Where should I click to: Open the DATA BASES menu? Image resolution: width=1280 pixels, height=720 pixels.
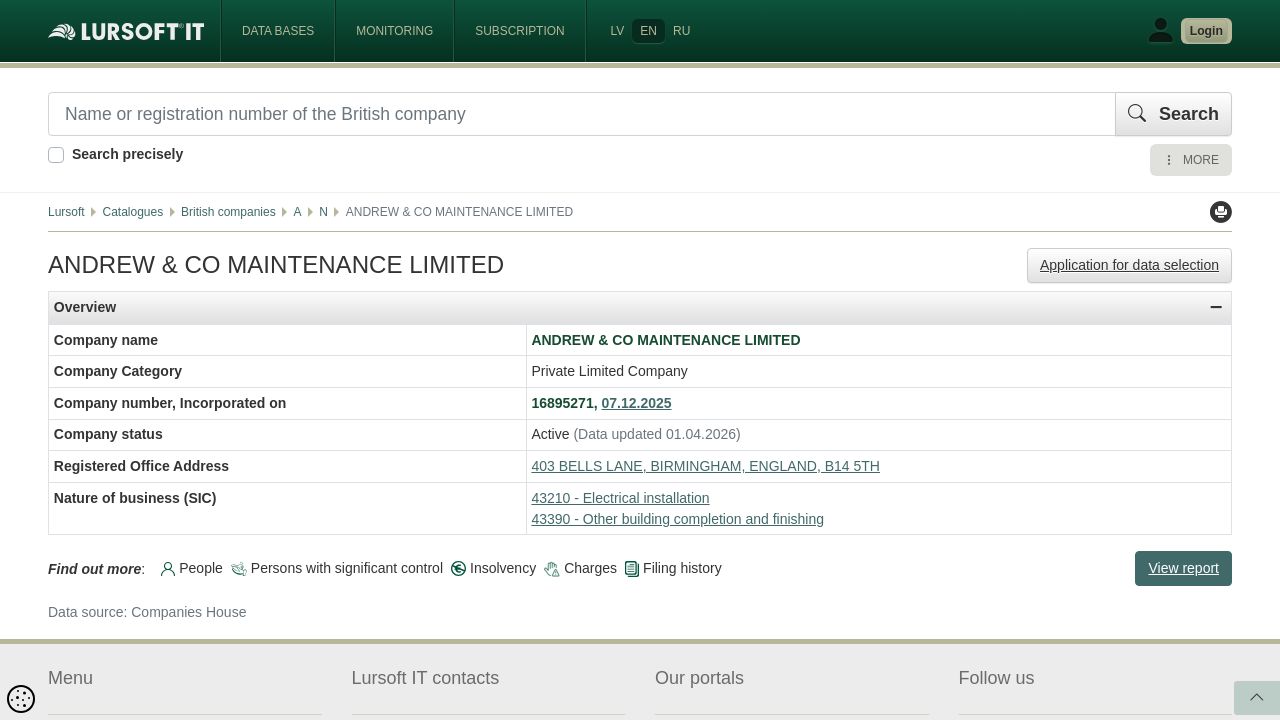tap(278, 31)
